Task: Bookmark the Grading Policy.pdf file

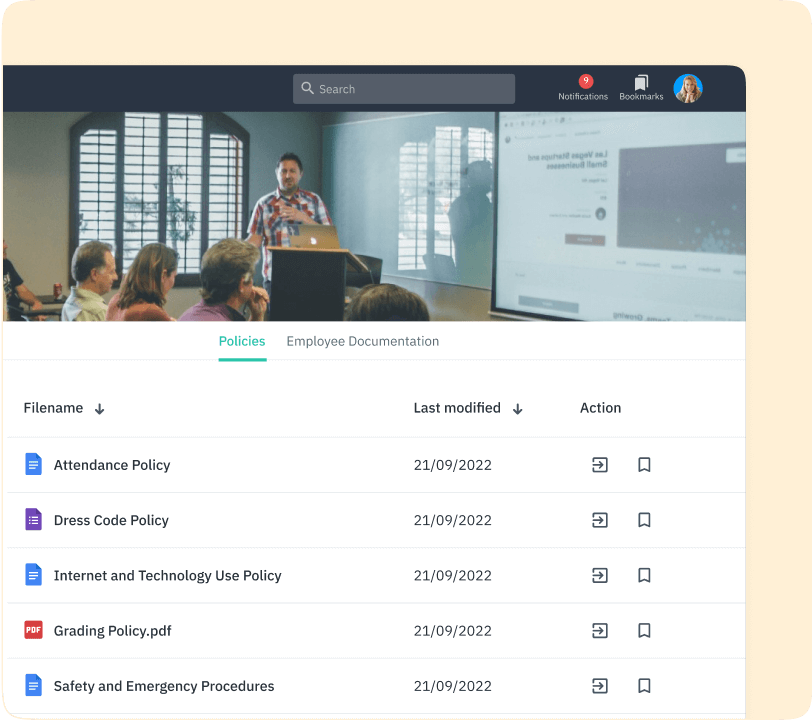Action: (644, 631)
